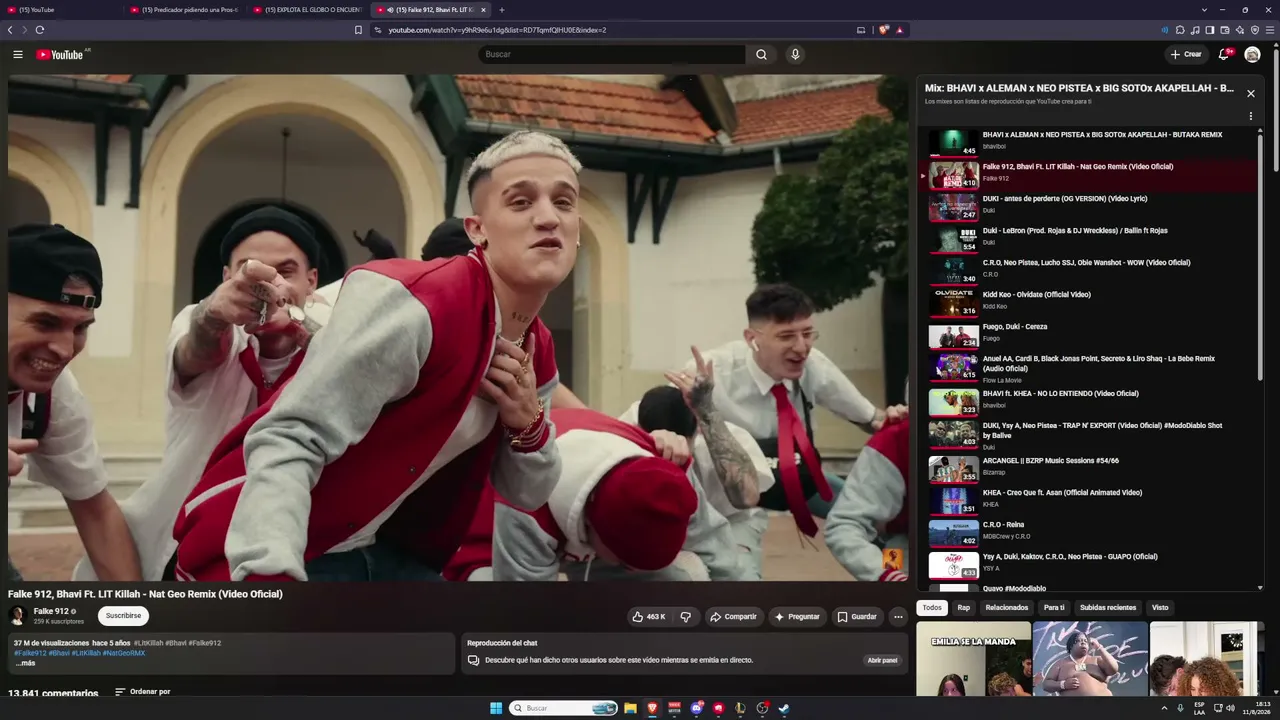Click the Compartir share button
The height and width of the screenshot is (720, 1280).
click(733, 617)
